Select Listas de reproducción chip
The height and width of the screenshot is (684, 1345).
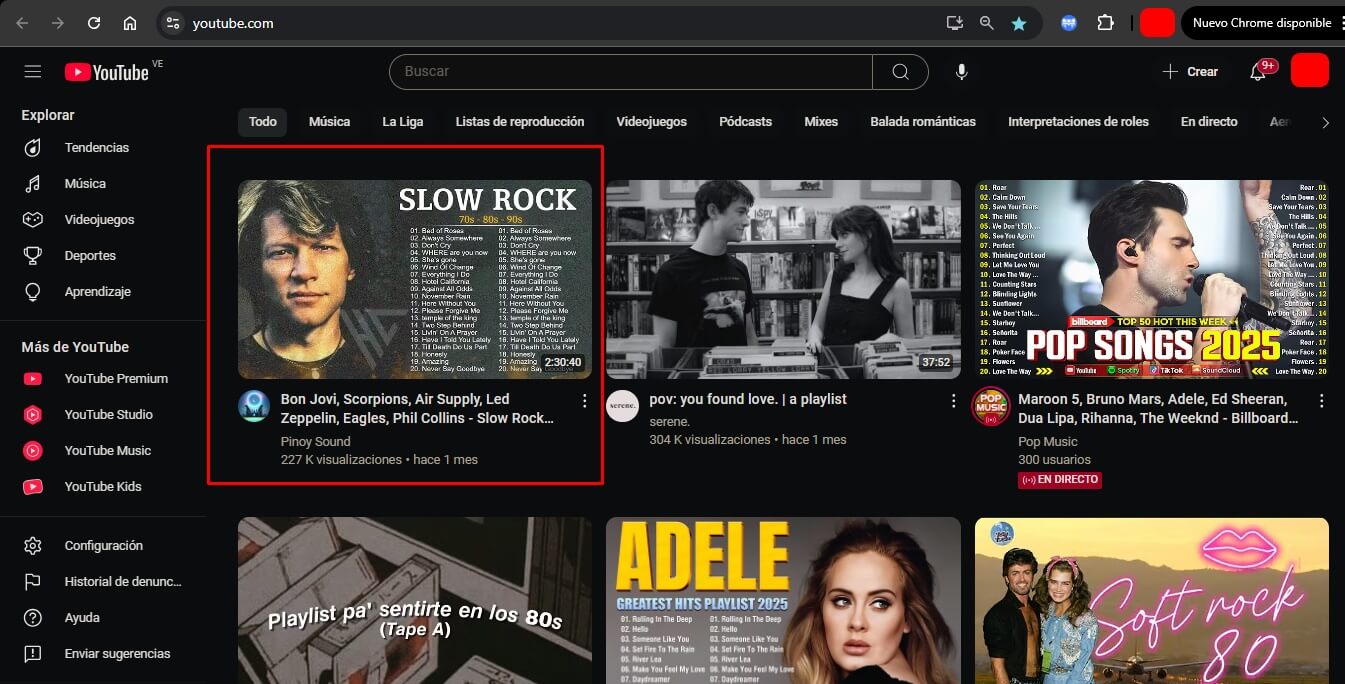tap(520, 122)
